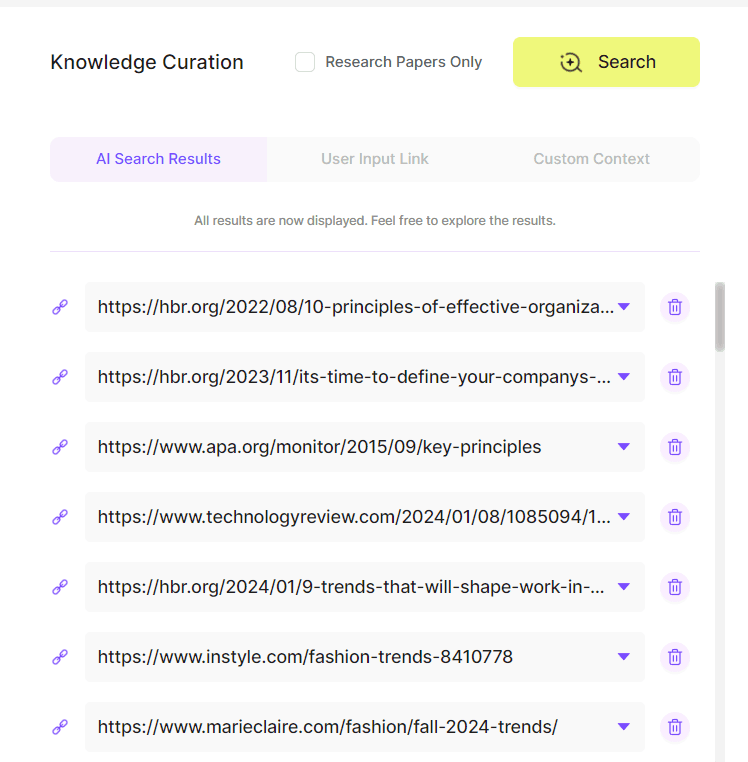The width and height of the screenshot is (748, 762).
Task: Remove the apa.org key-principles result
Action: click(675, 447)
